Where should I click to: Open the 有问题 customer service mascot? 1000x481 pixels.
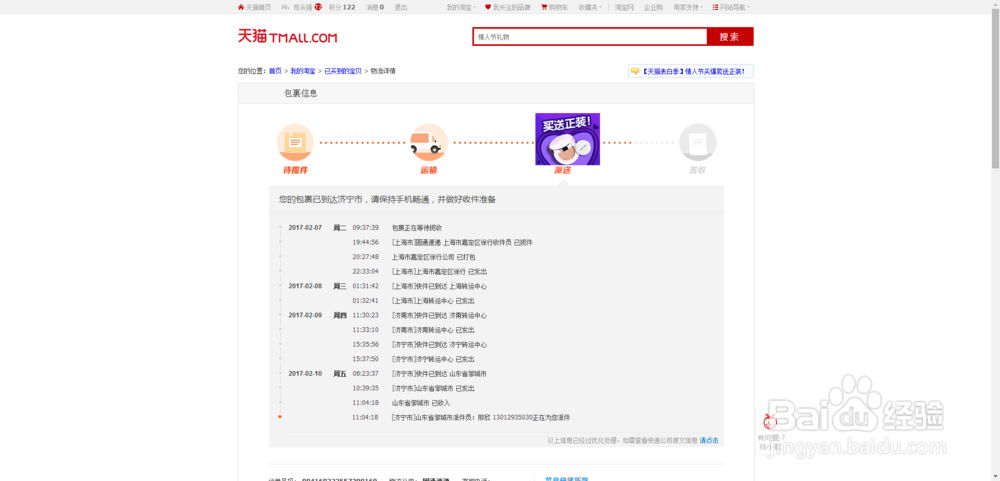[770, 422]
